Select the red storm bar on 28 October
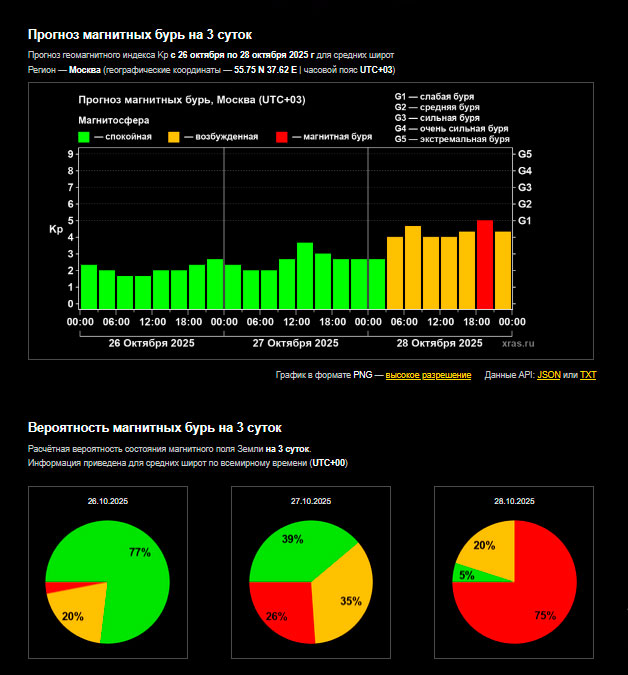The image size is (628, 675). pyautogui.click(x=485, y=265)
